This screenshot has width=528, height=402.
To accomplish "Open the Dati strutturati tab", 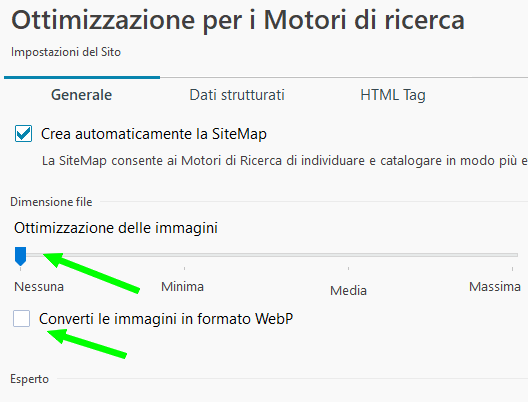I will click(237, 95).
